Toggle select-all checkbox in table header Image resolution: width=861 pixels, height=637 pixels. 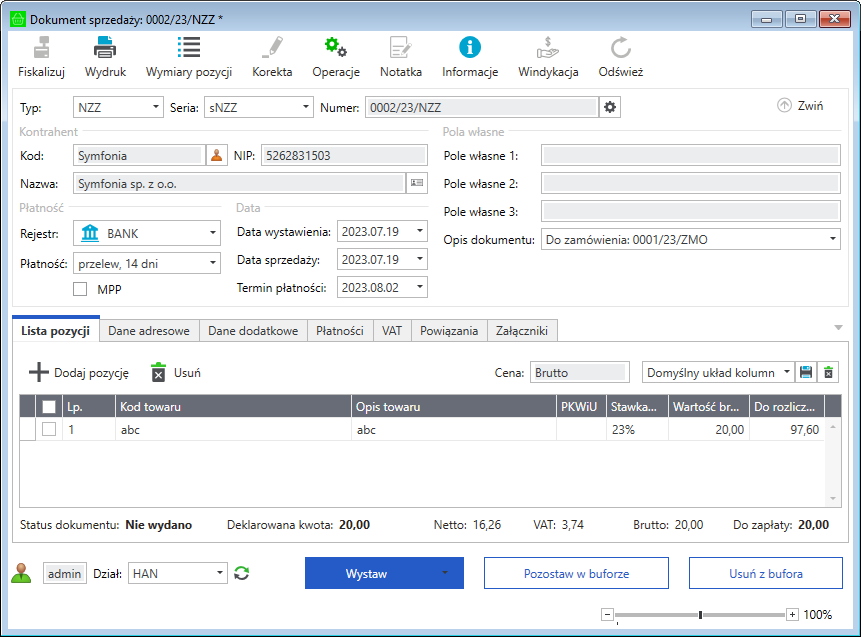pos(49,407)
